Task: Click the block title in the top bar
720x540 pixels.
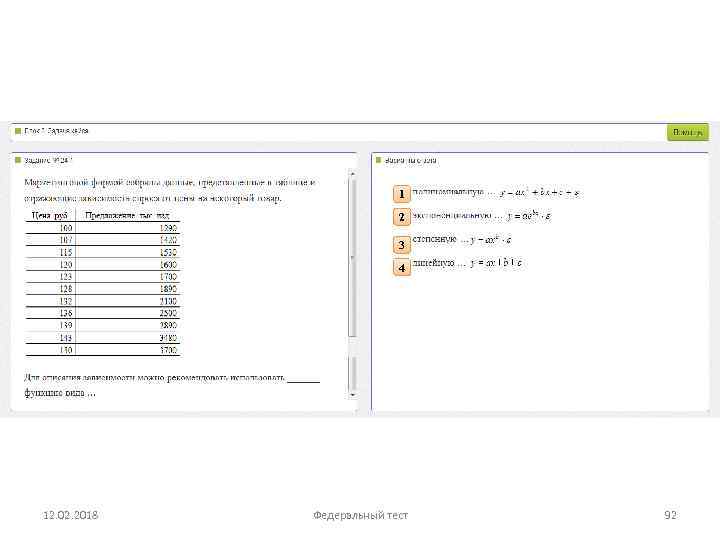Action: [56, 131]
